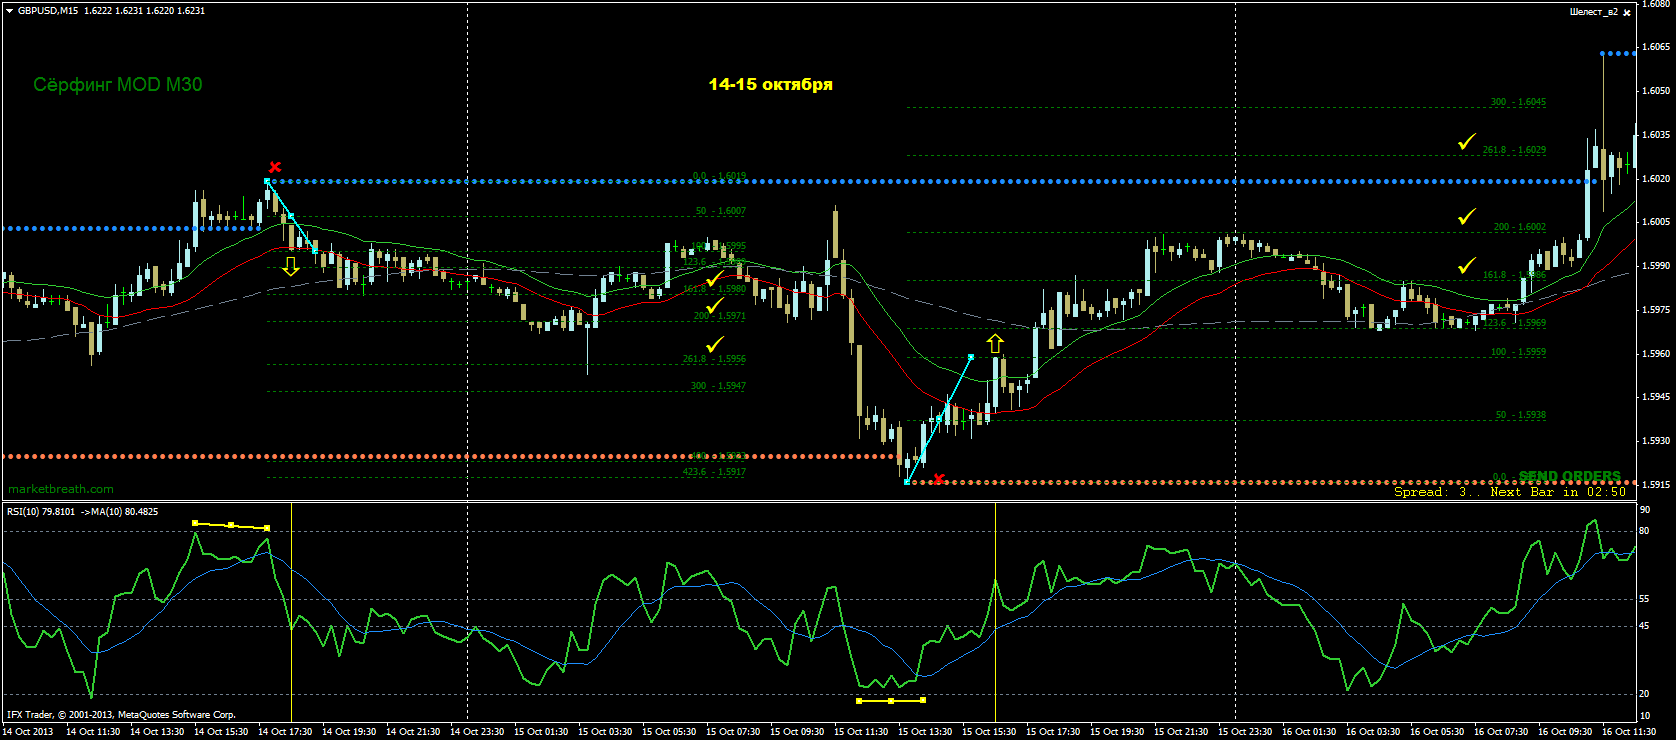This screenshot has height=740, width=1676.
Task: Click the 1.6050 price scale value
Action: [1656, 91]
